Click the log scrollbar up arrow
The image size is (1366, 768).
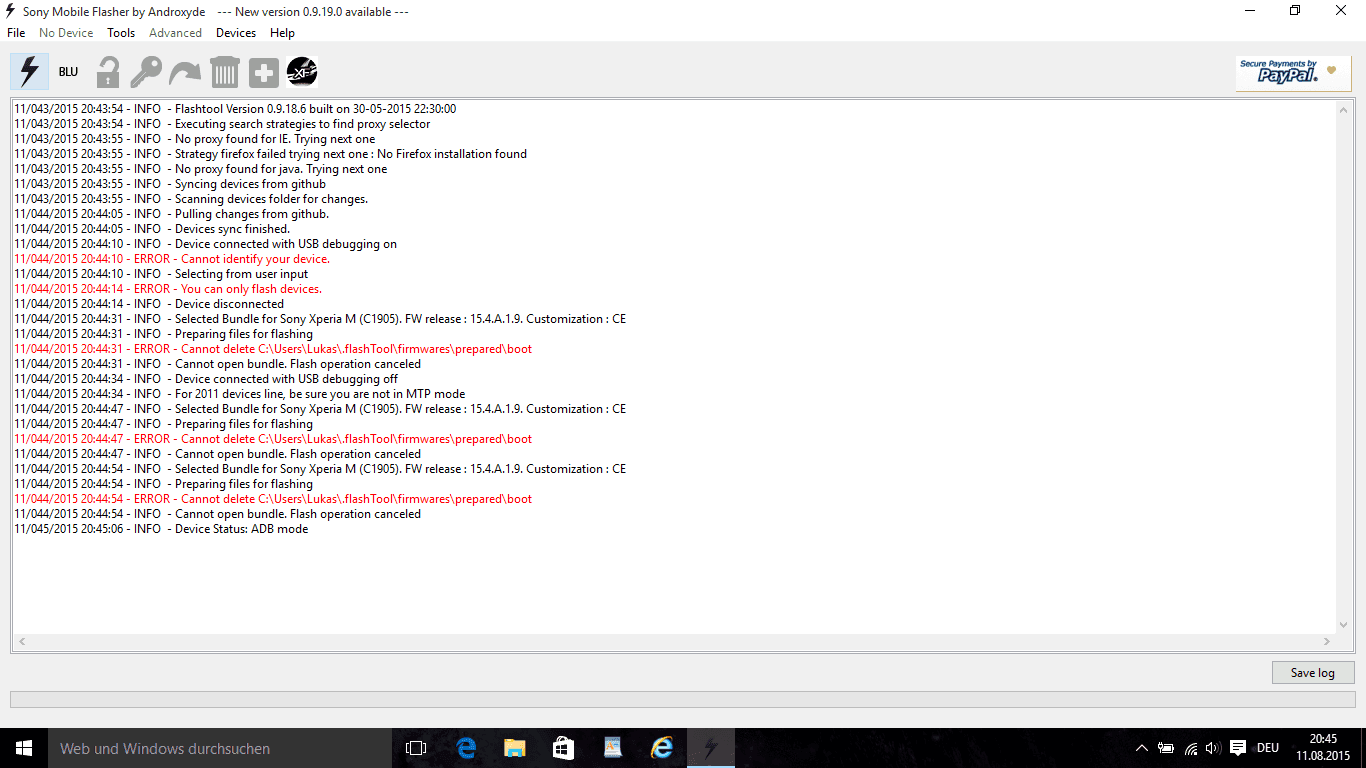click(x=1343, y=110)
